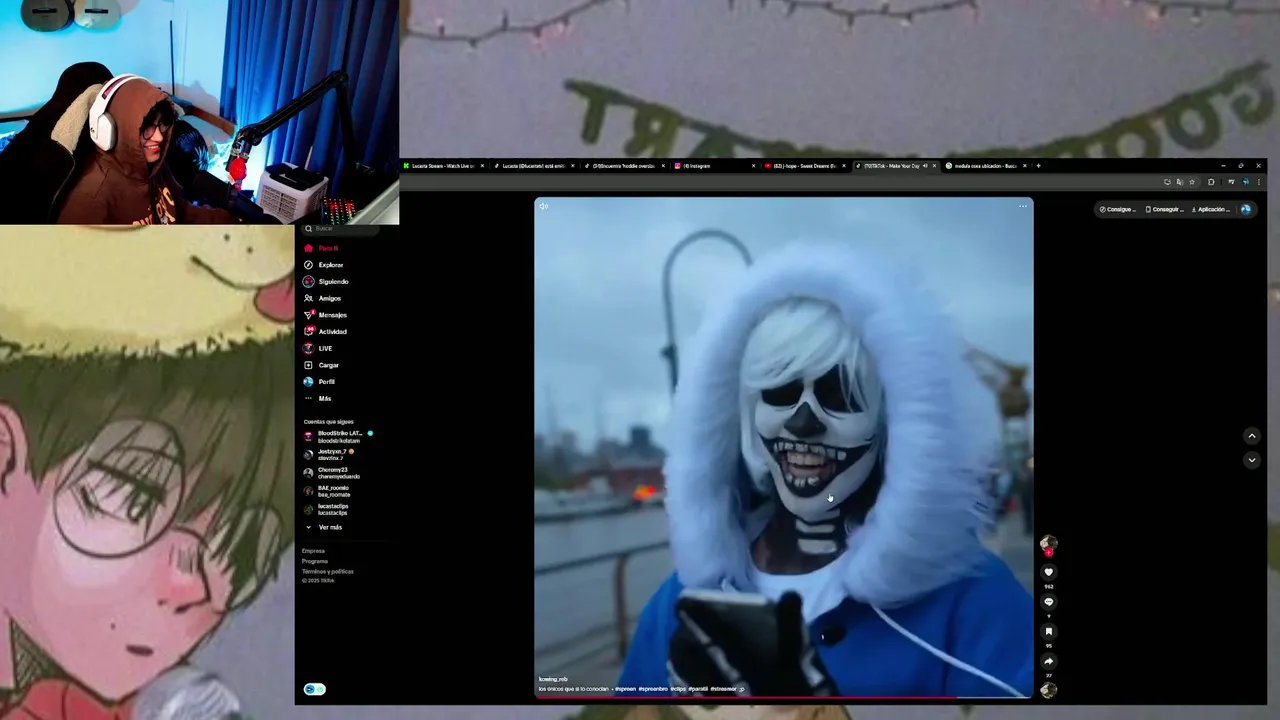Viewport: 1280px width, 720px height.
Task: Open the Jostzyxn_7 account
Action: (330, 454)
